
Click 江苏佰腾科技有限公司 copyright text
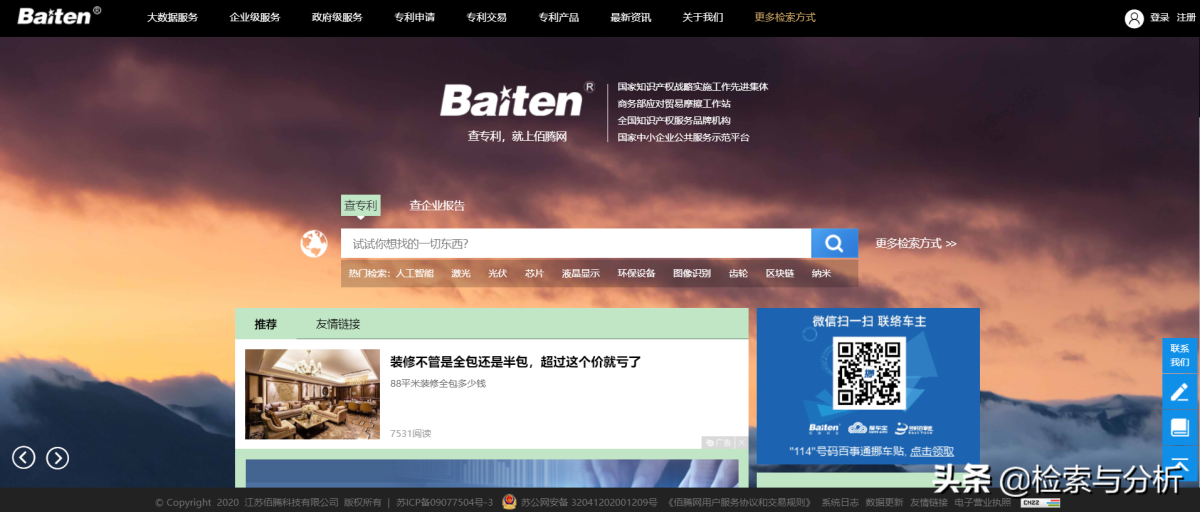tap(291, 502)
